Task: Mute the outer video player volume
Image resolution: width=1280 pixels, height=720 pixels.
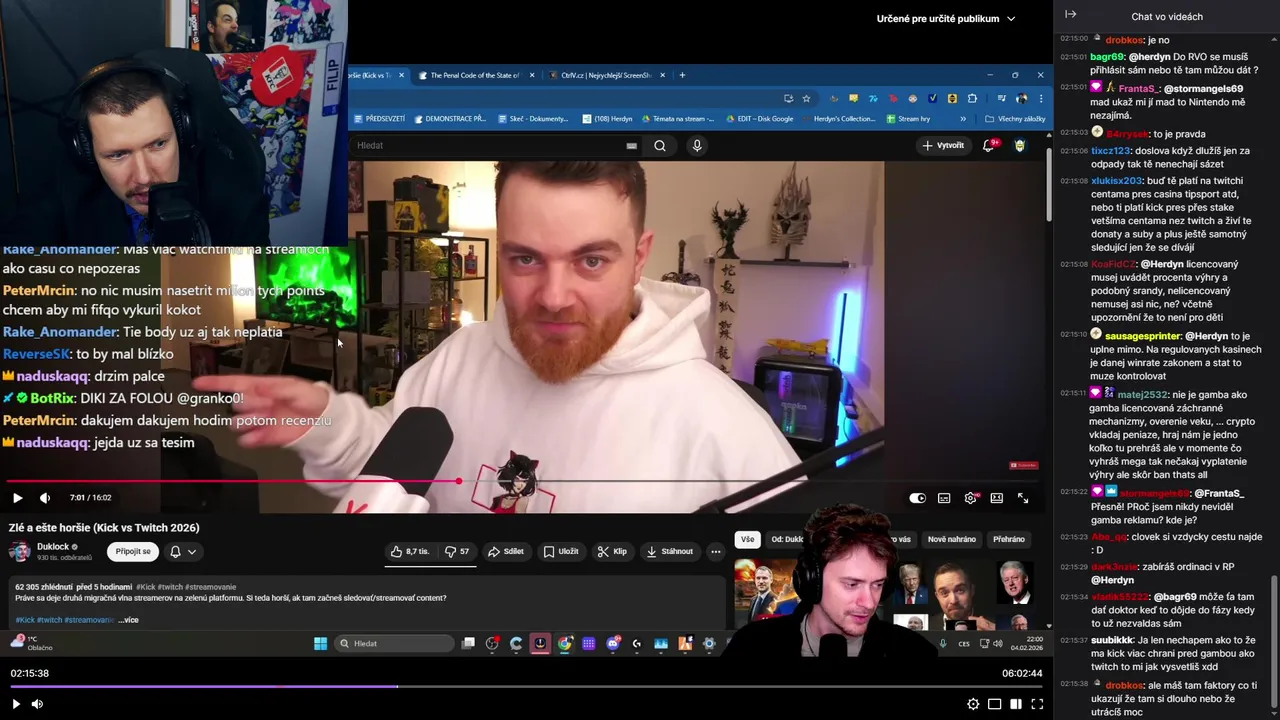Action: pyautogui.click(x=37, y=704)
